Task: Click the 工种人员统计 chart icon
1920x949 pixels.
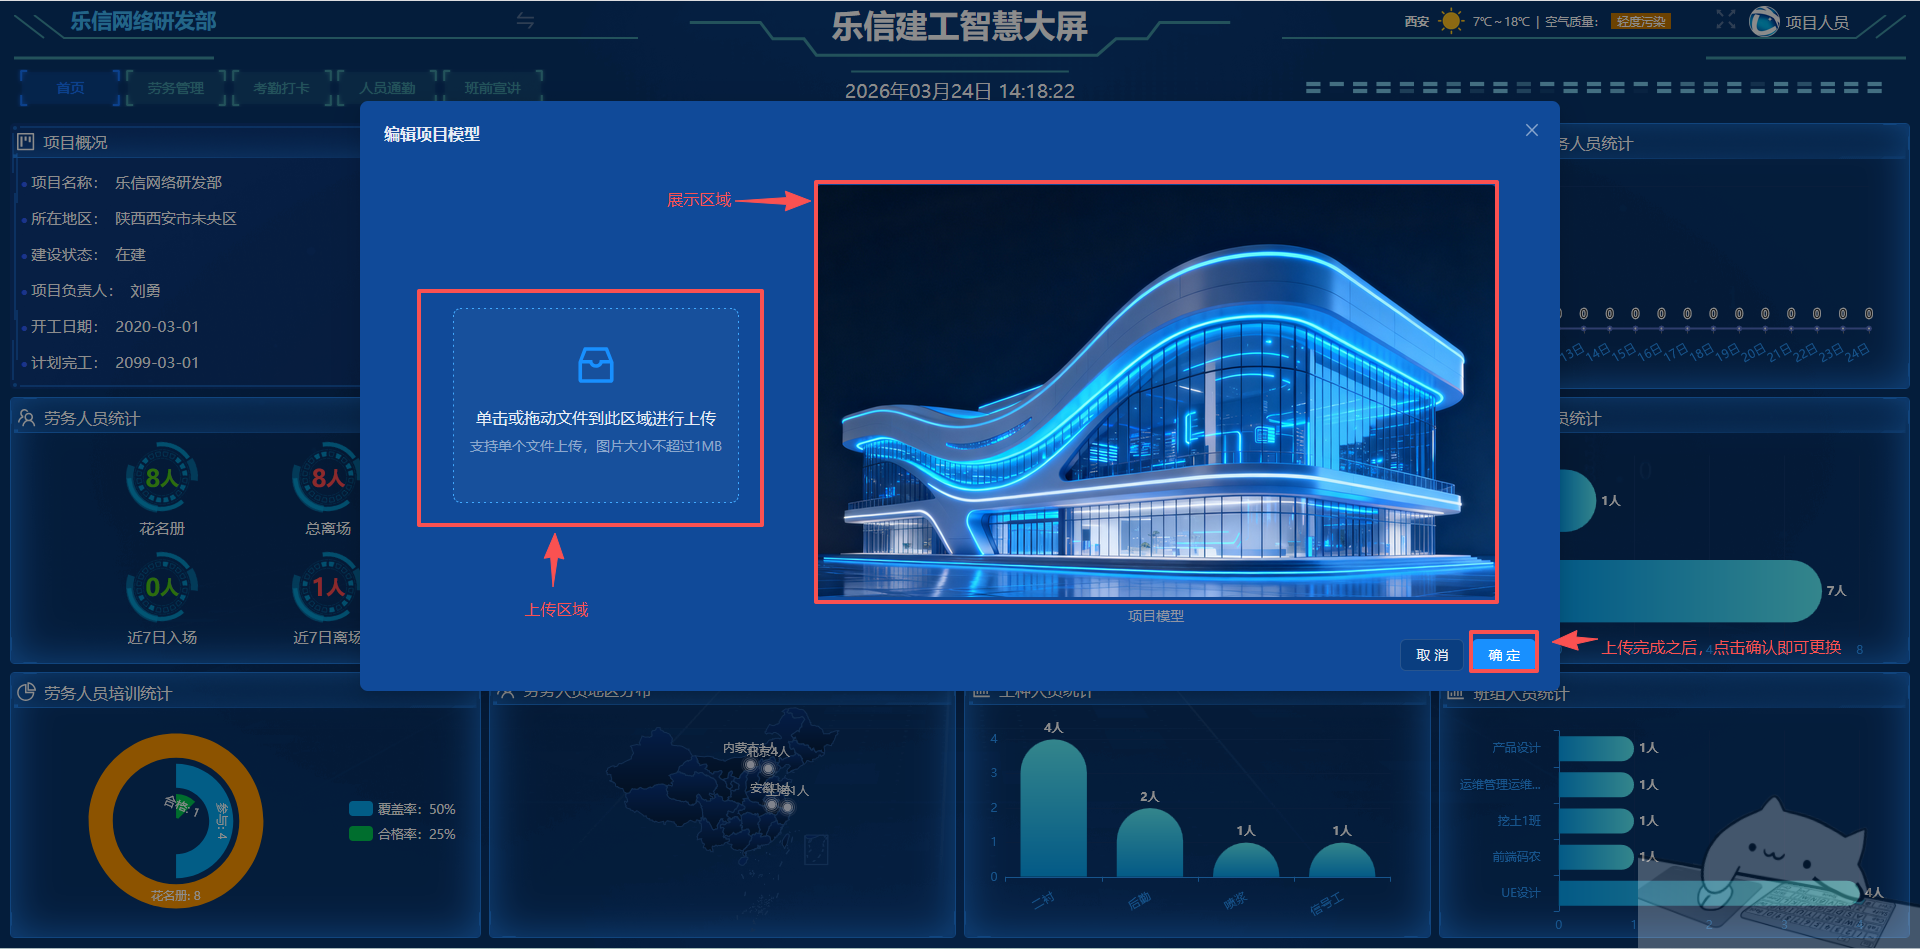Action: coord(981,692)
